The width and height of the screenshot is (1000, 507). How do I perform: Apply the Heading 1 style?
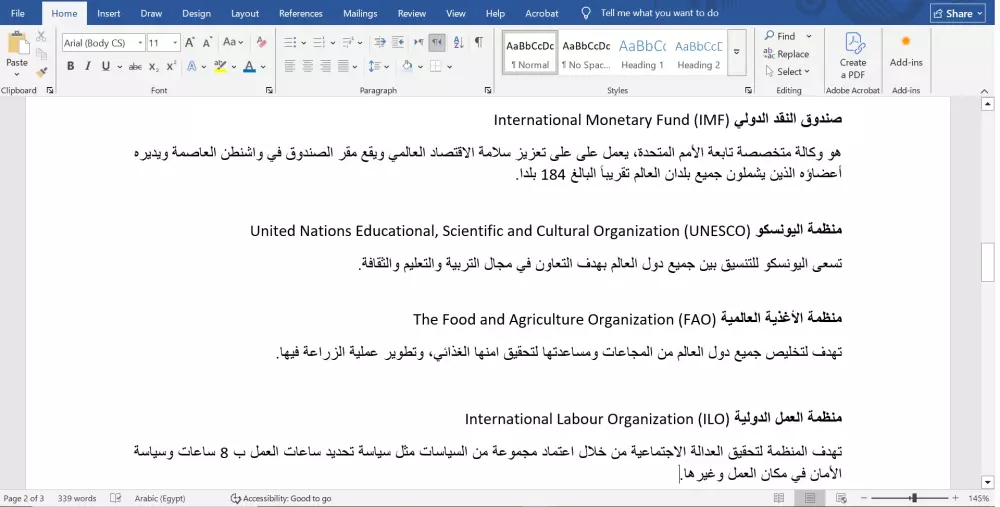[x=642, y=52]
